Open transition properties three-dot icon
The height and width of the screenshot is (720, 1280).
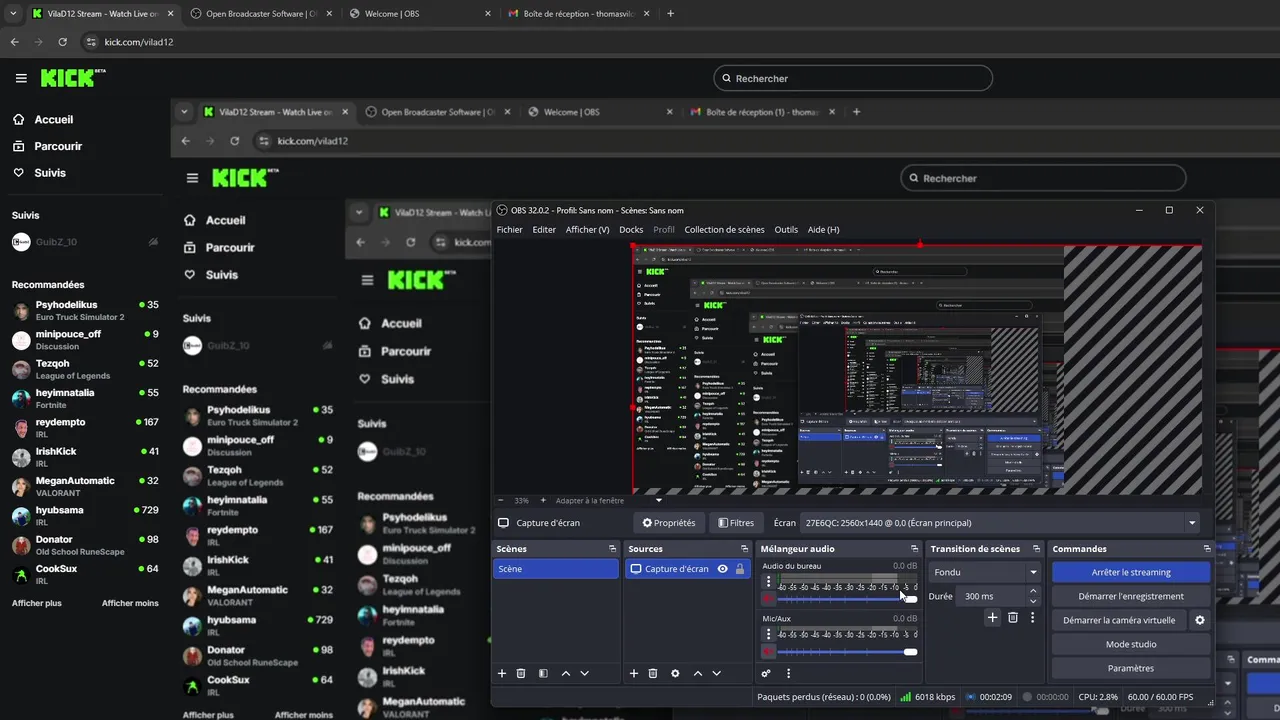[x=1033, y=618]
